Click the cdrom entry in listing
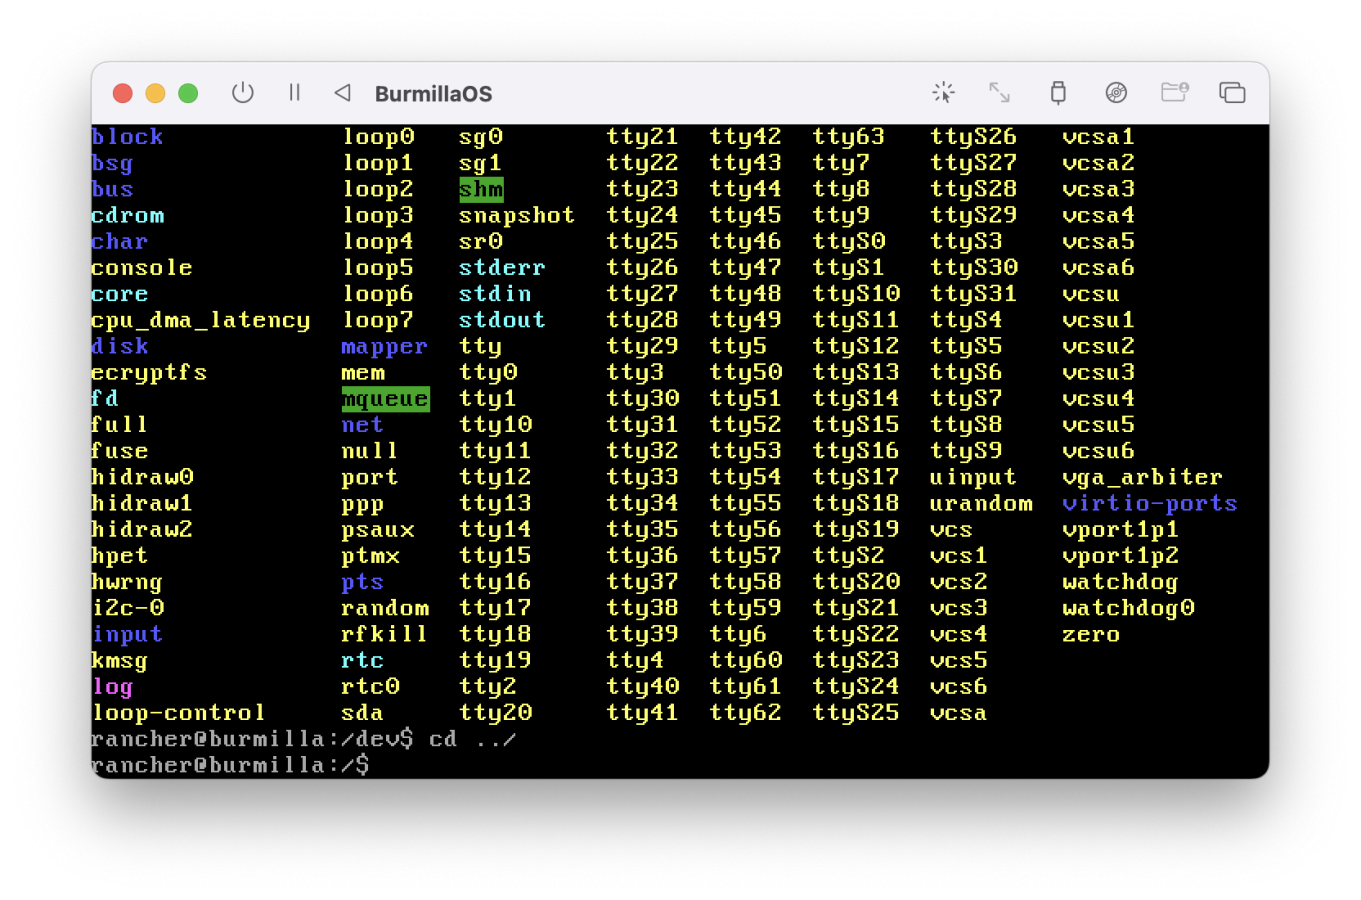 click(127, 215)
